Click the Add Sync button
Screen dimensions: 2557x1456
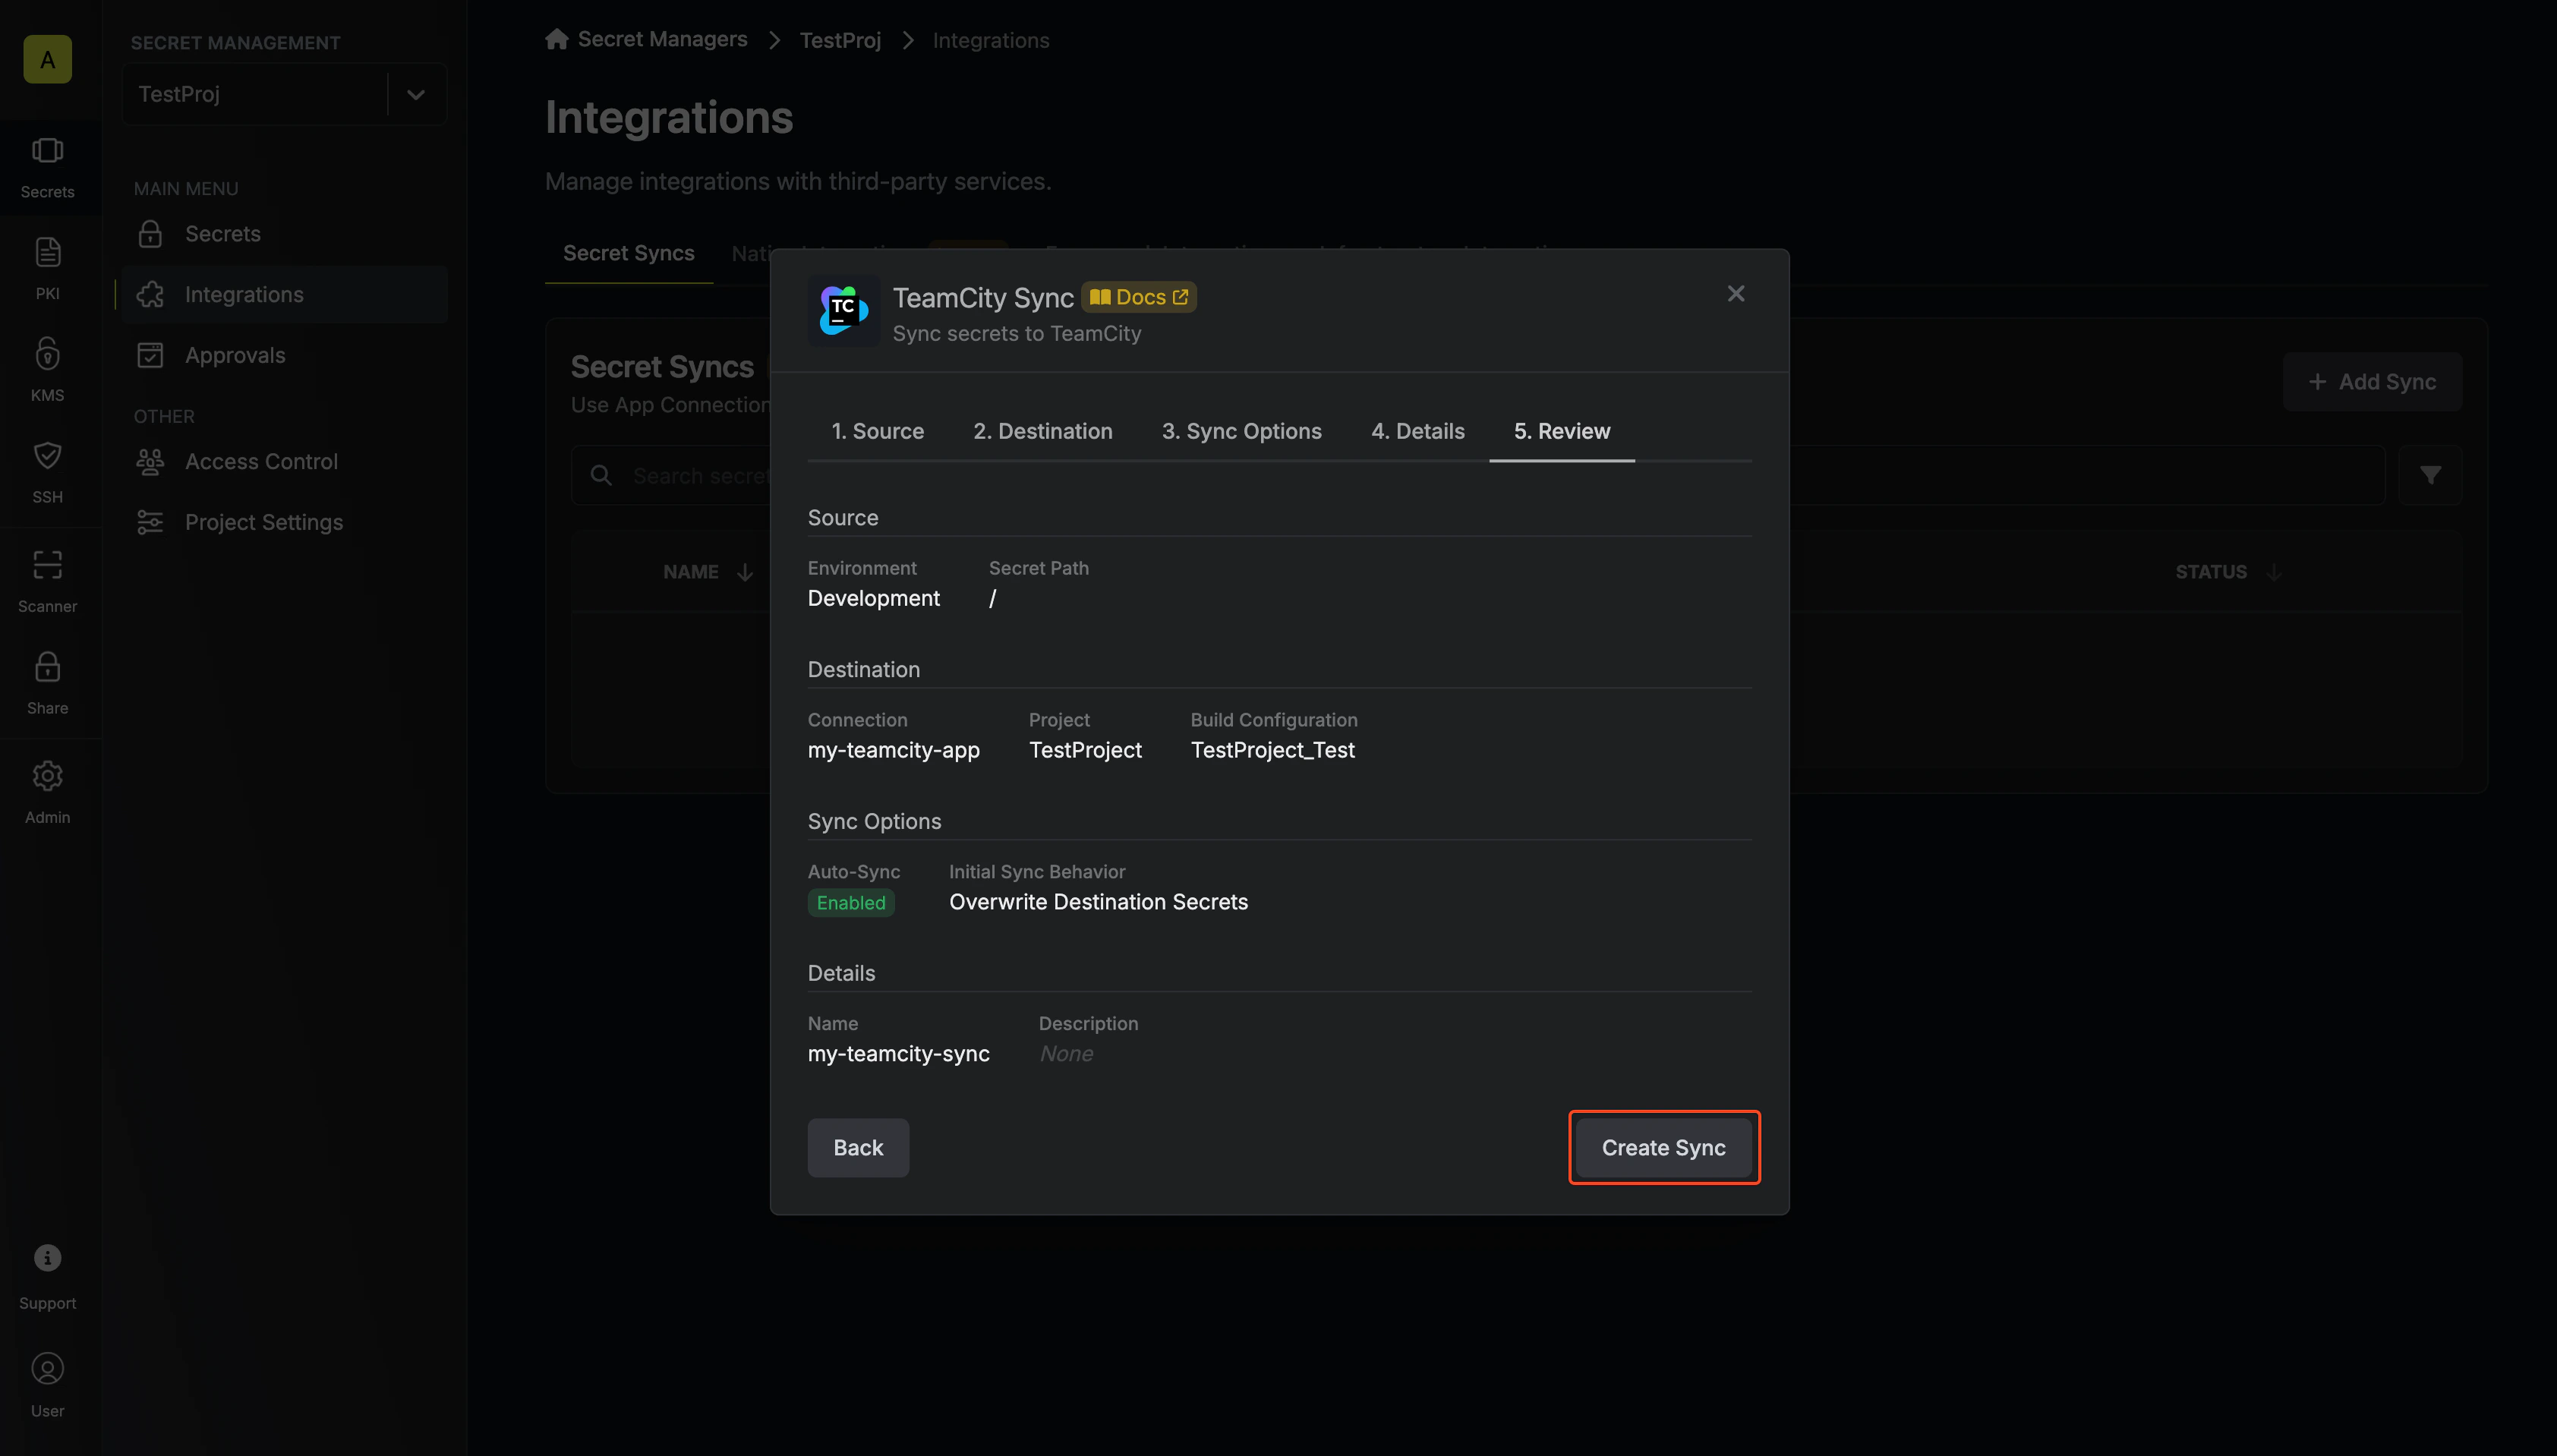2372,382
